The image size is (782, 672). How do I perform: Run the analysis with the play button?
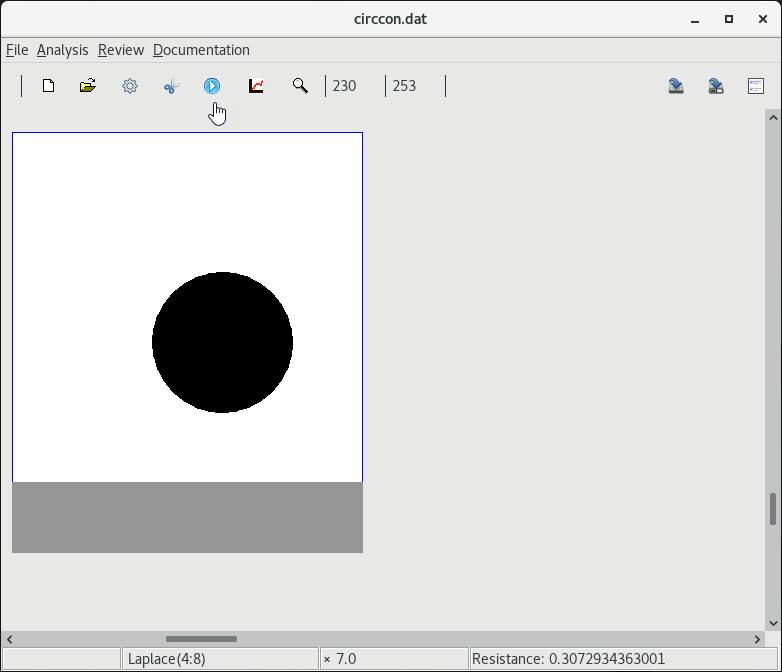(212, 86)
